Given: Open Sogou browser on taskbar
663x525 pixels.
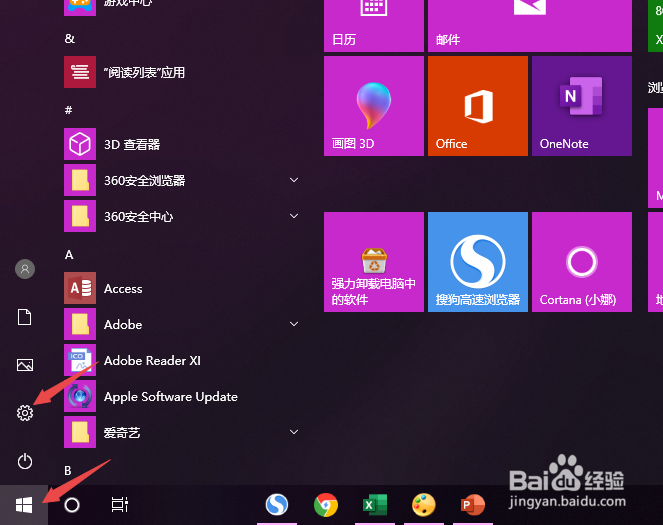Looking at the screenshot, I should click(x=277, y=505).
